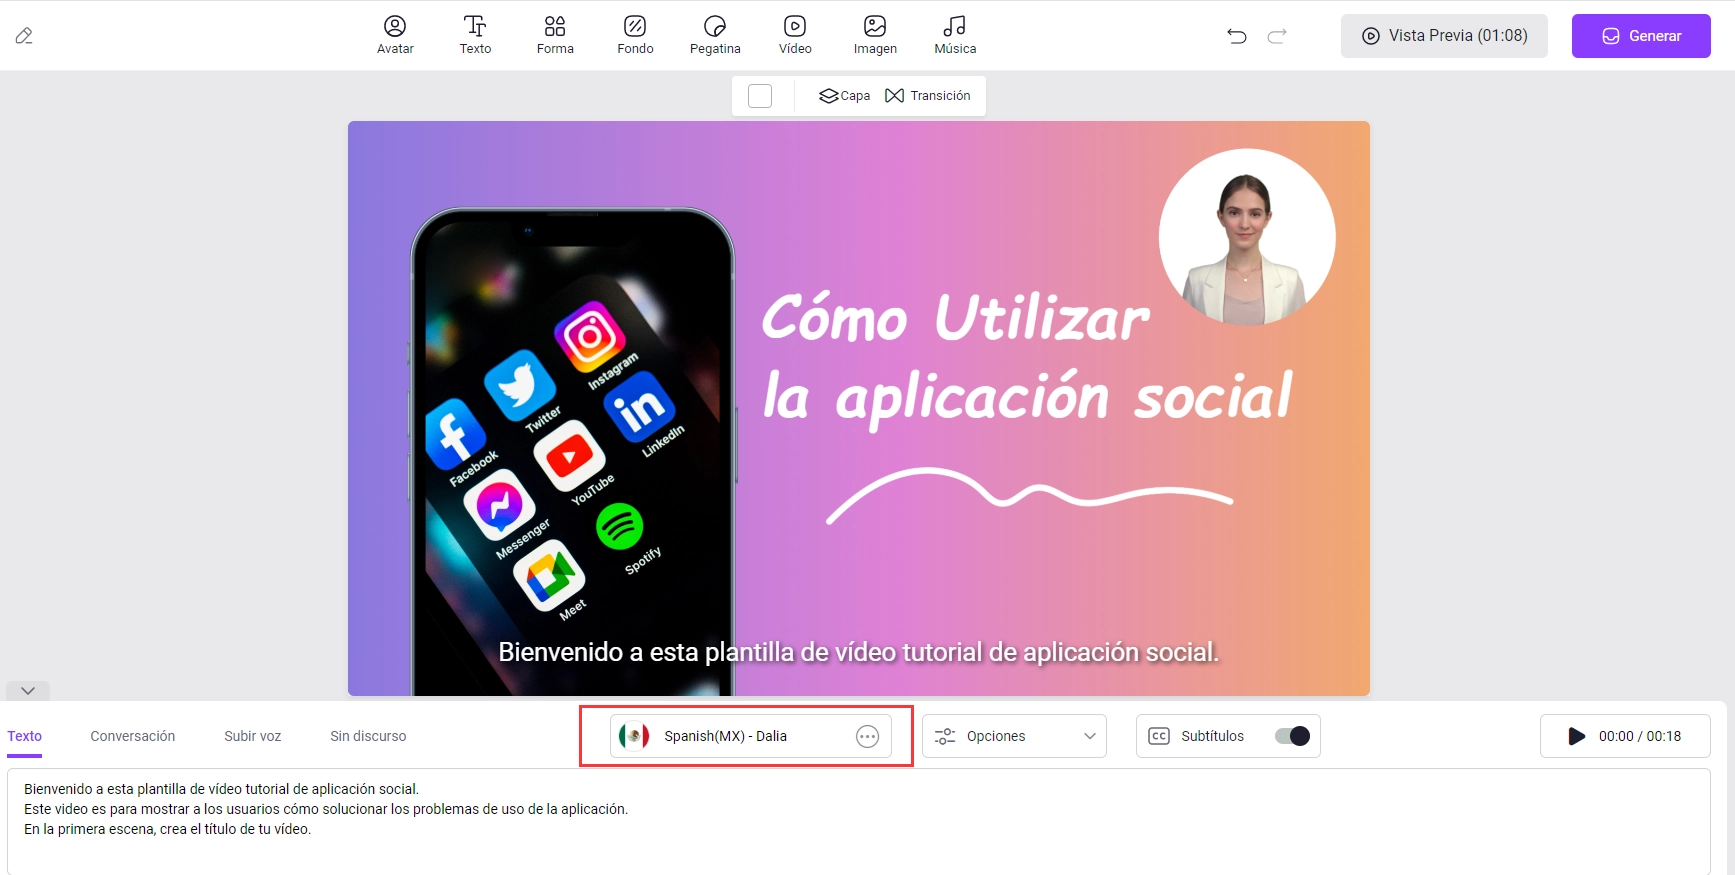Redo the last action

(1277, 36)
